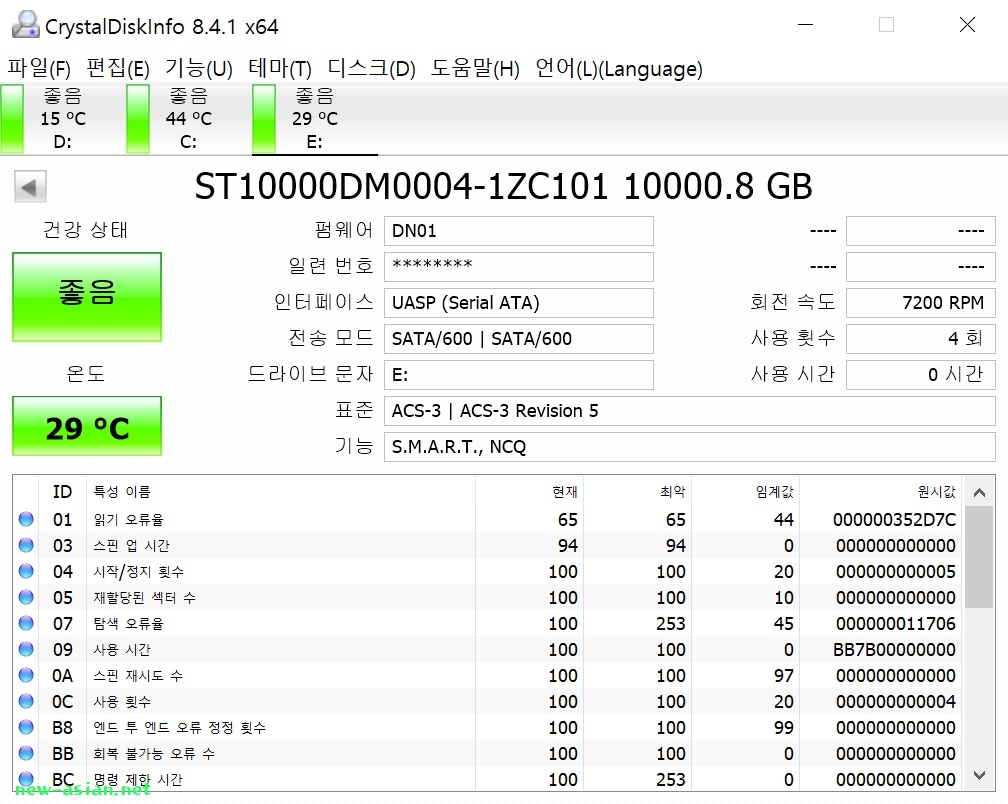The image size is (1008, 804).
Task: Click the green status indicator for drive D:
Action: (12, 119)
